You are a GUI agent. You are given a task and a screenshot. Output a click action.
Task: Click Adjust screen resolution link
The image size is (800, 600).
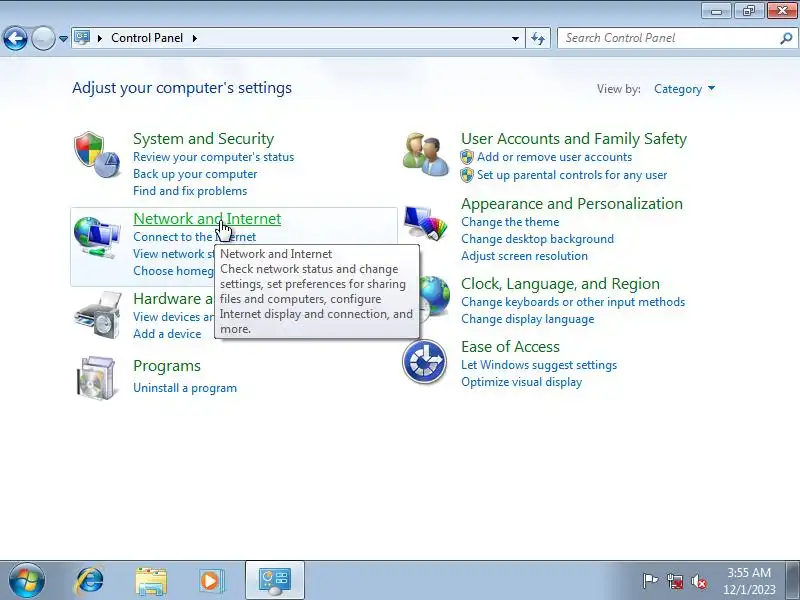point(524,256)
